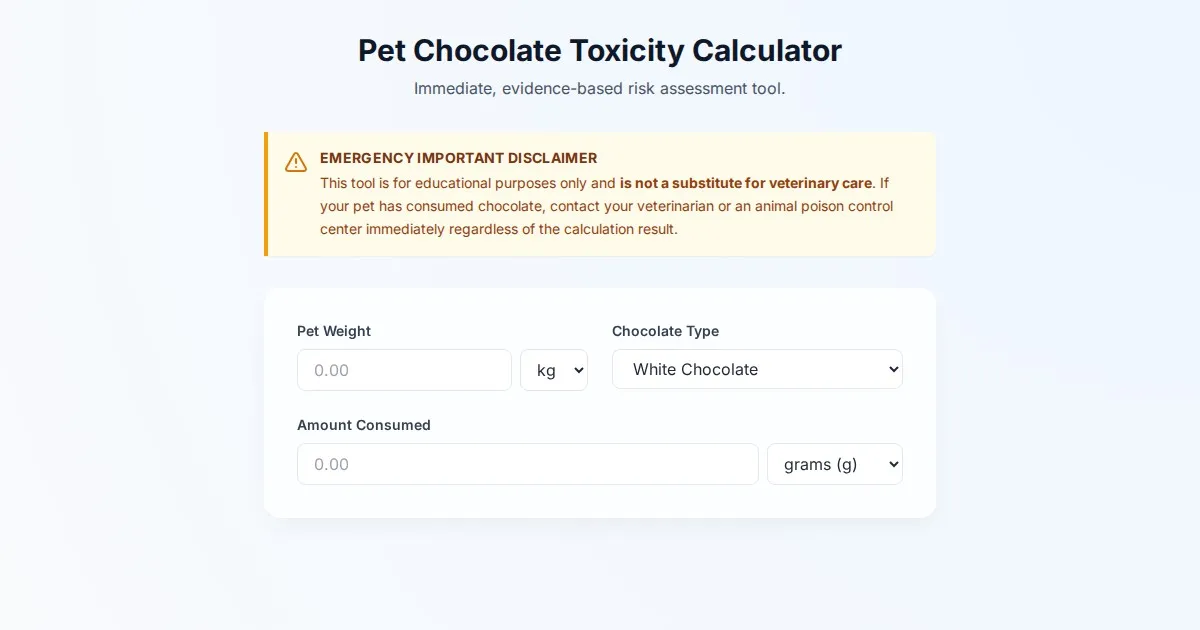The image size is (1200, 630).
Task: Click bold "is not a substitute" text
Action: point(745,183)
